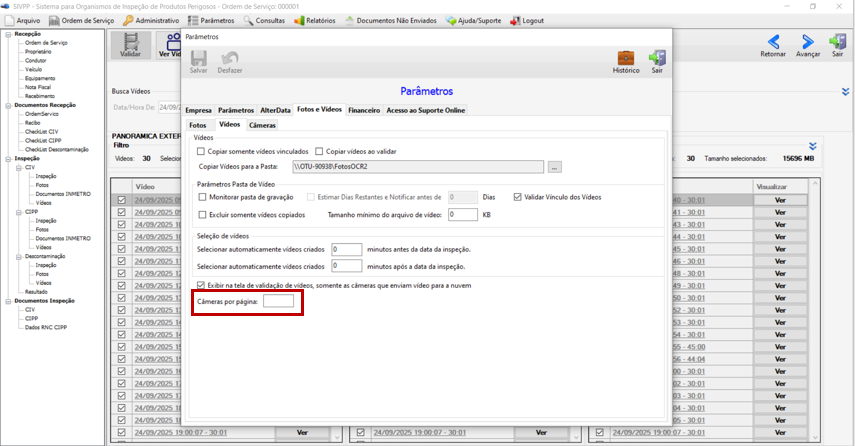Click the Avançar forward arrow
The height and width of the screenshot is (446, 855).
tap(808, 42)
